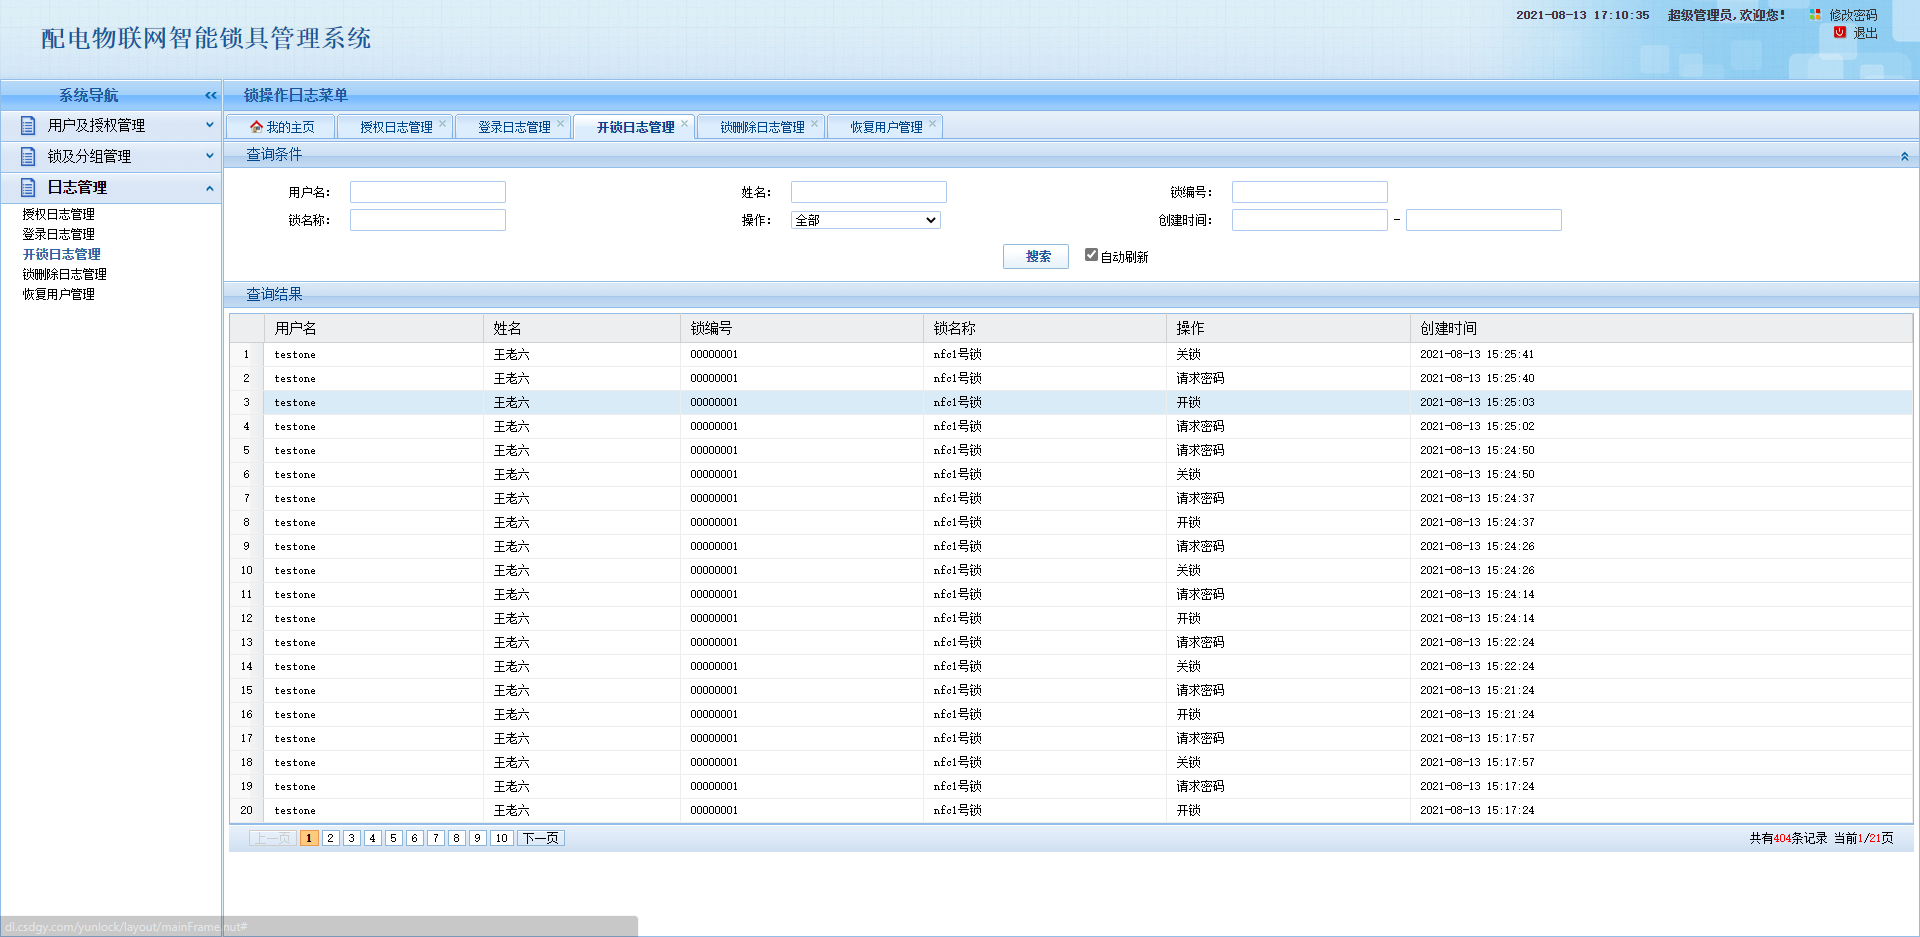Click the 创建时间 end date field

pyautogui.click(x=1484, y=220)
